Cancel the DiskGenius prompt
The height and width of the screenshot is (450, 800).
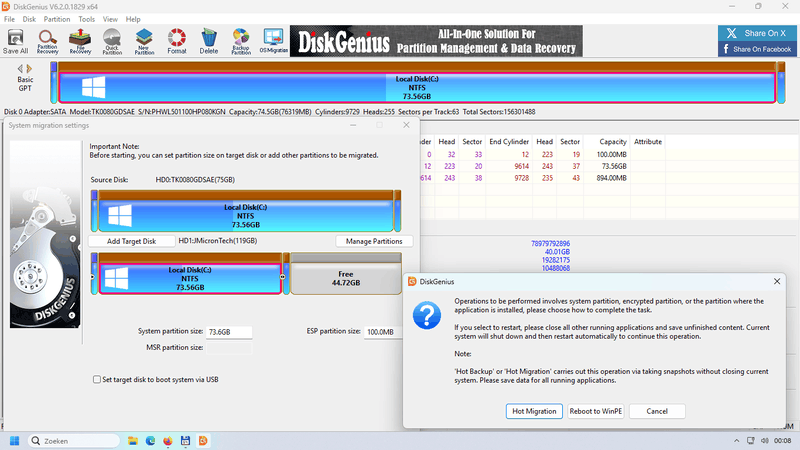[657, 411]
